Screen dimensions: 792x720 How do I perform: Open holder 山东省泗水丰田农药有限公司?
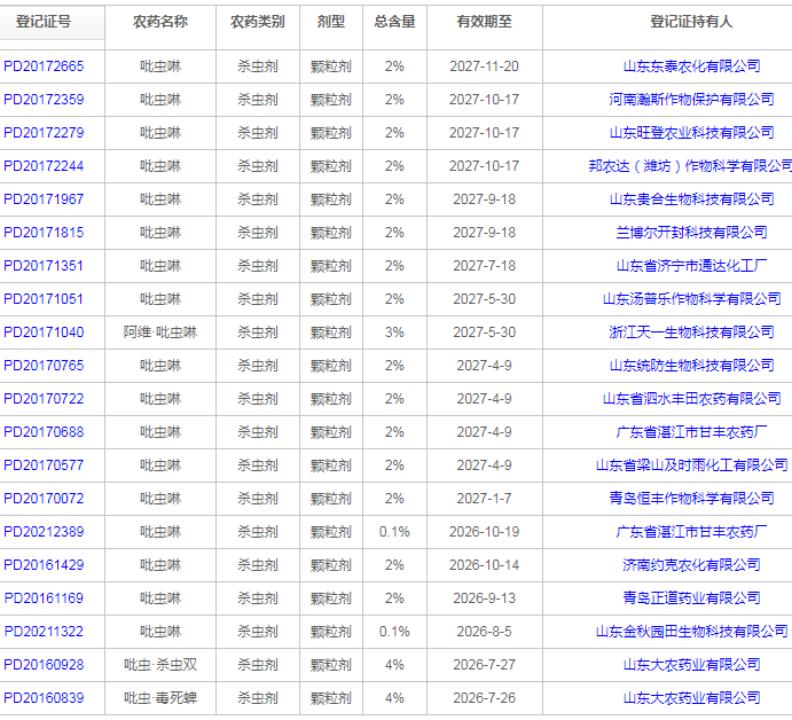pyautogui.click(x=691, y=399)
